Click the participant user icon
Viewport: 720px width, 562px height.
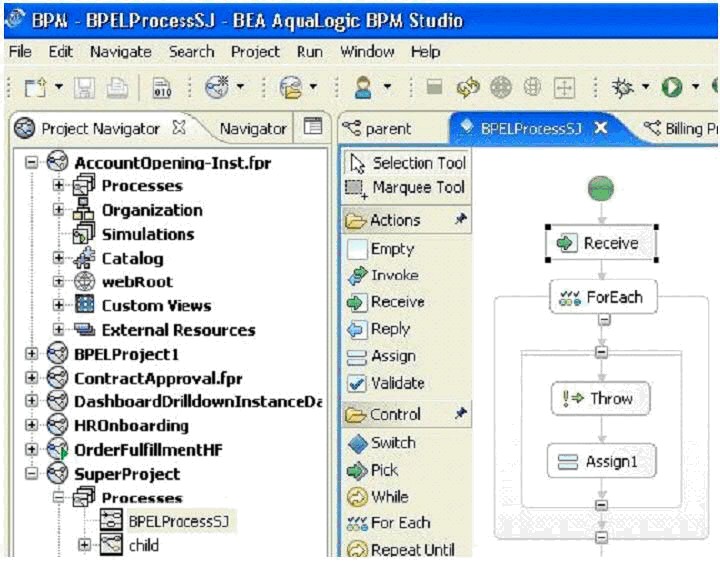(x=363, y=87)
